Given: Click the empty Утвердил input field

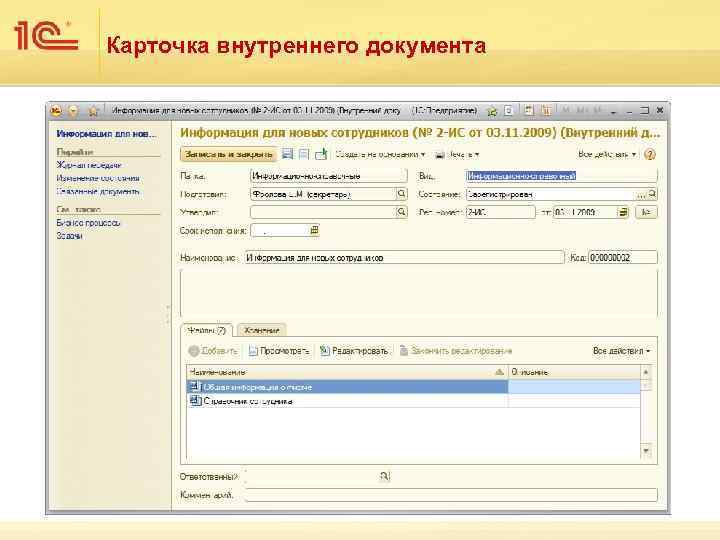Looking at the screenshot, I should point(323,212).
